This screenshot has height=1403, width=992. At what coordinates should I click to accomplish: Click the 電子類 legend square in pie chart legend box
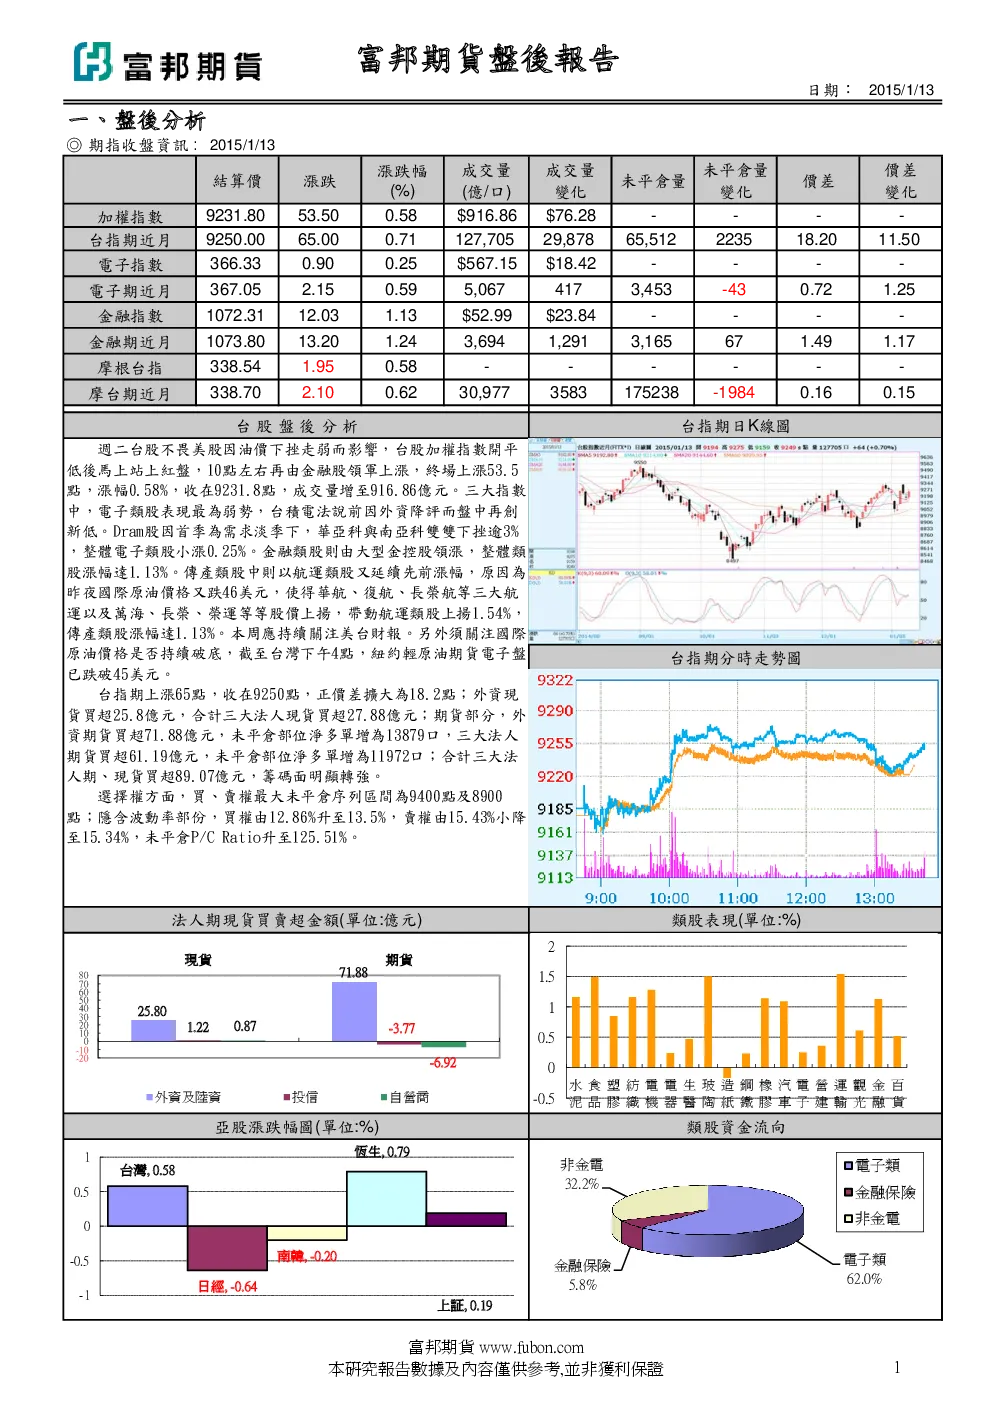(848, 1165)
